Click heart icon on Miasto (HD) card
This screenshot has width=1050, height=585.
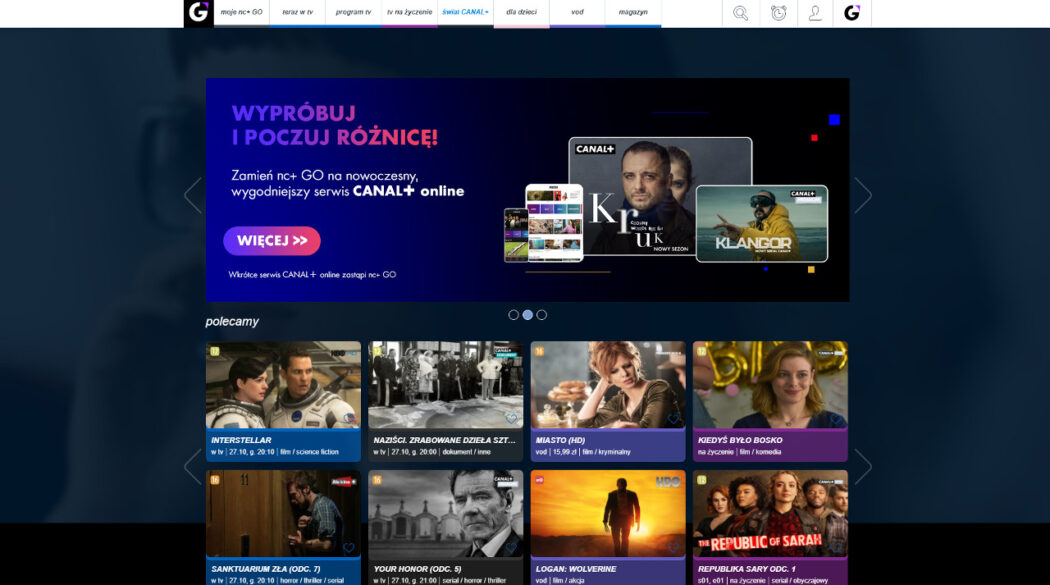tap(674, 419)
